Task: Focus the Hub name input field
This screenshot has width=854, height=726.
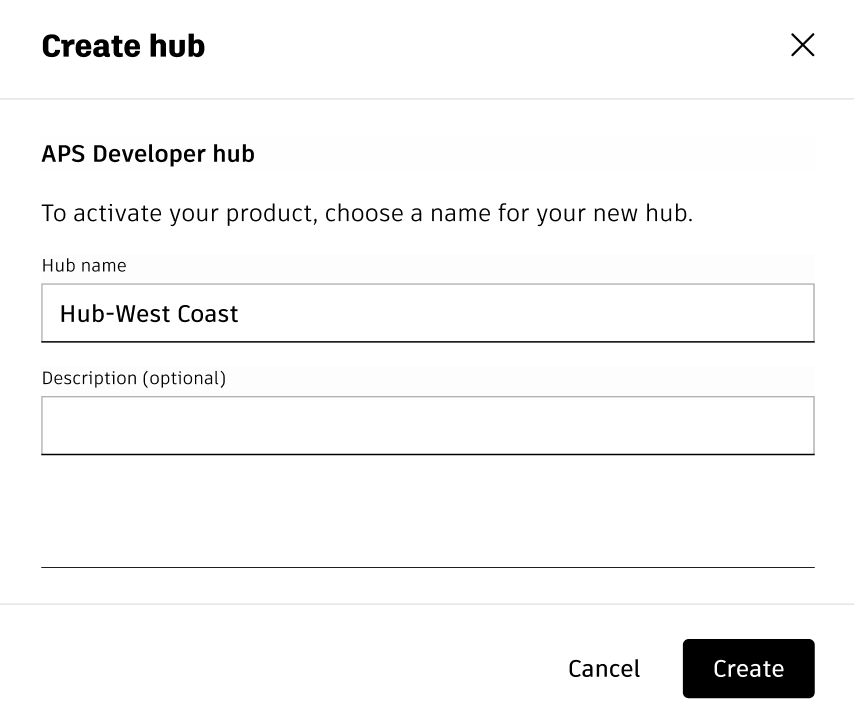Action: click(427, 313)
